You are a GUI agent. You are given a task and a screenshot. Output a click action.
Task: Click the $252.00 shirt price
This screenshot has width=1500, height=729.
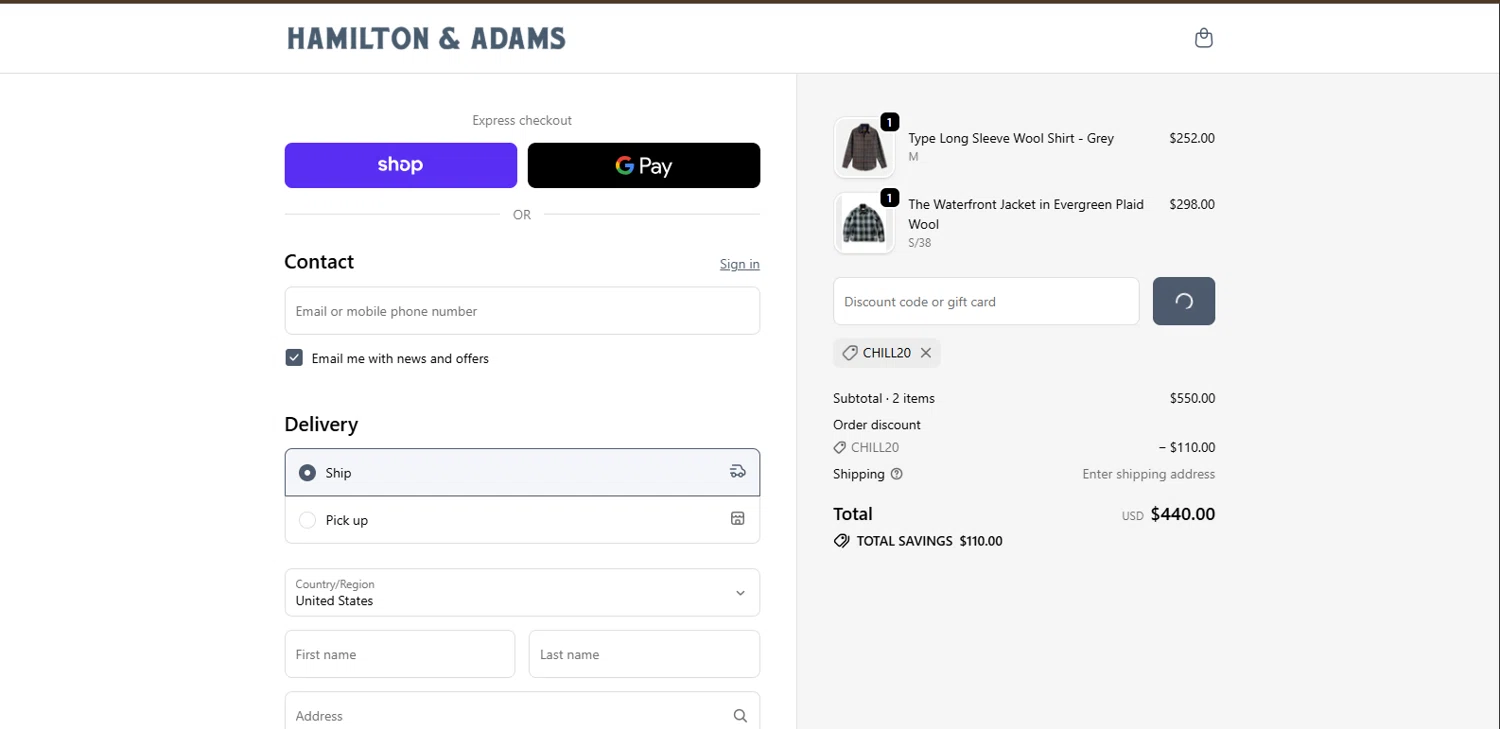(1192, 138)
